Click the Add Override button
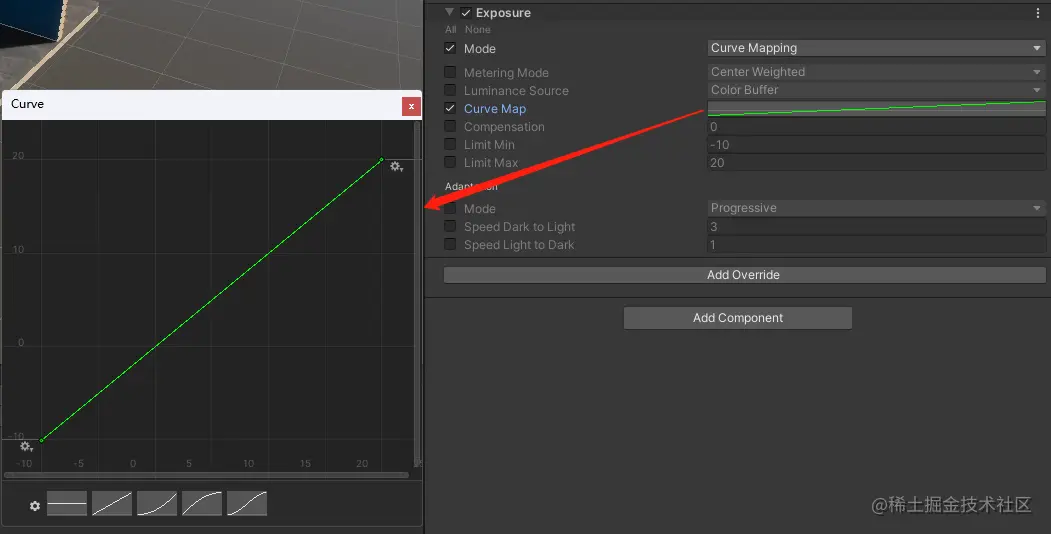1051x534 pixels. point(744,275)
